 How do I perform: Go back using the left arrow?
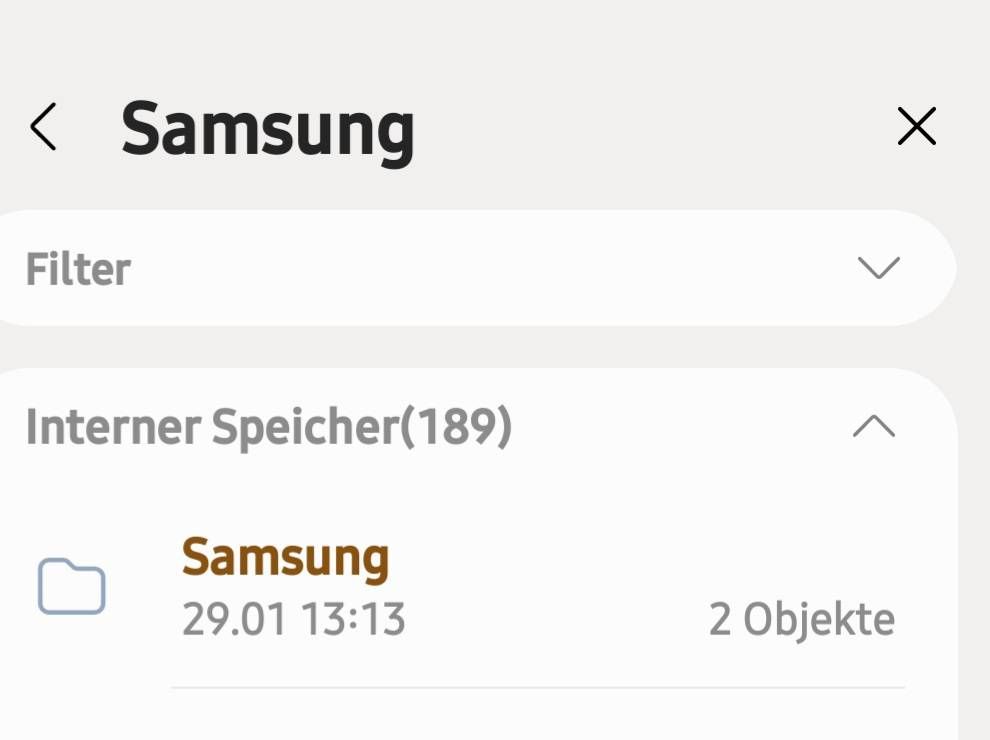tap(43, 128)
